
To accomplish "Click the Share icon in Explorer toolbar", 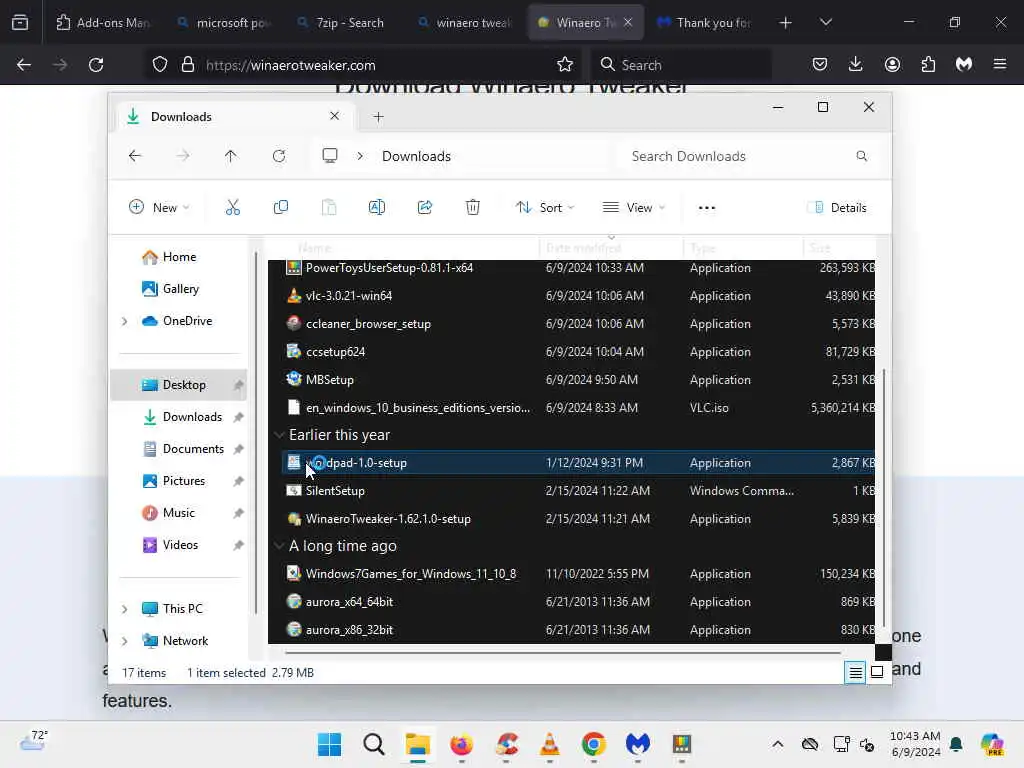I will (x=425, y=208).
